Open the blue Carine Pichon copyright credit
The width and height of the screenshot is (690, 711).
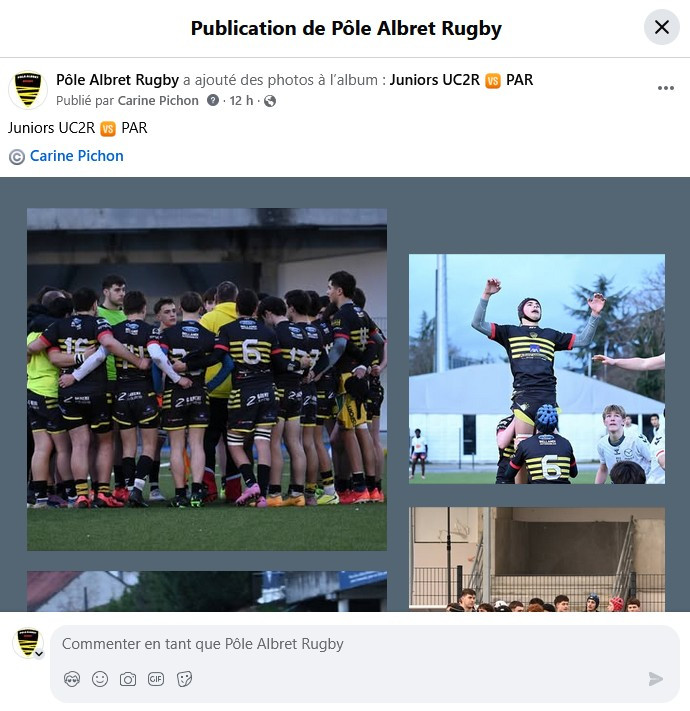click(76, 156)
